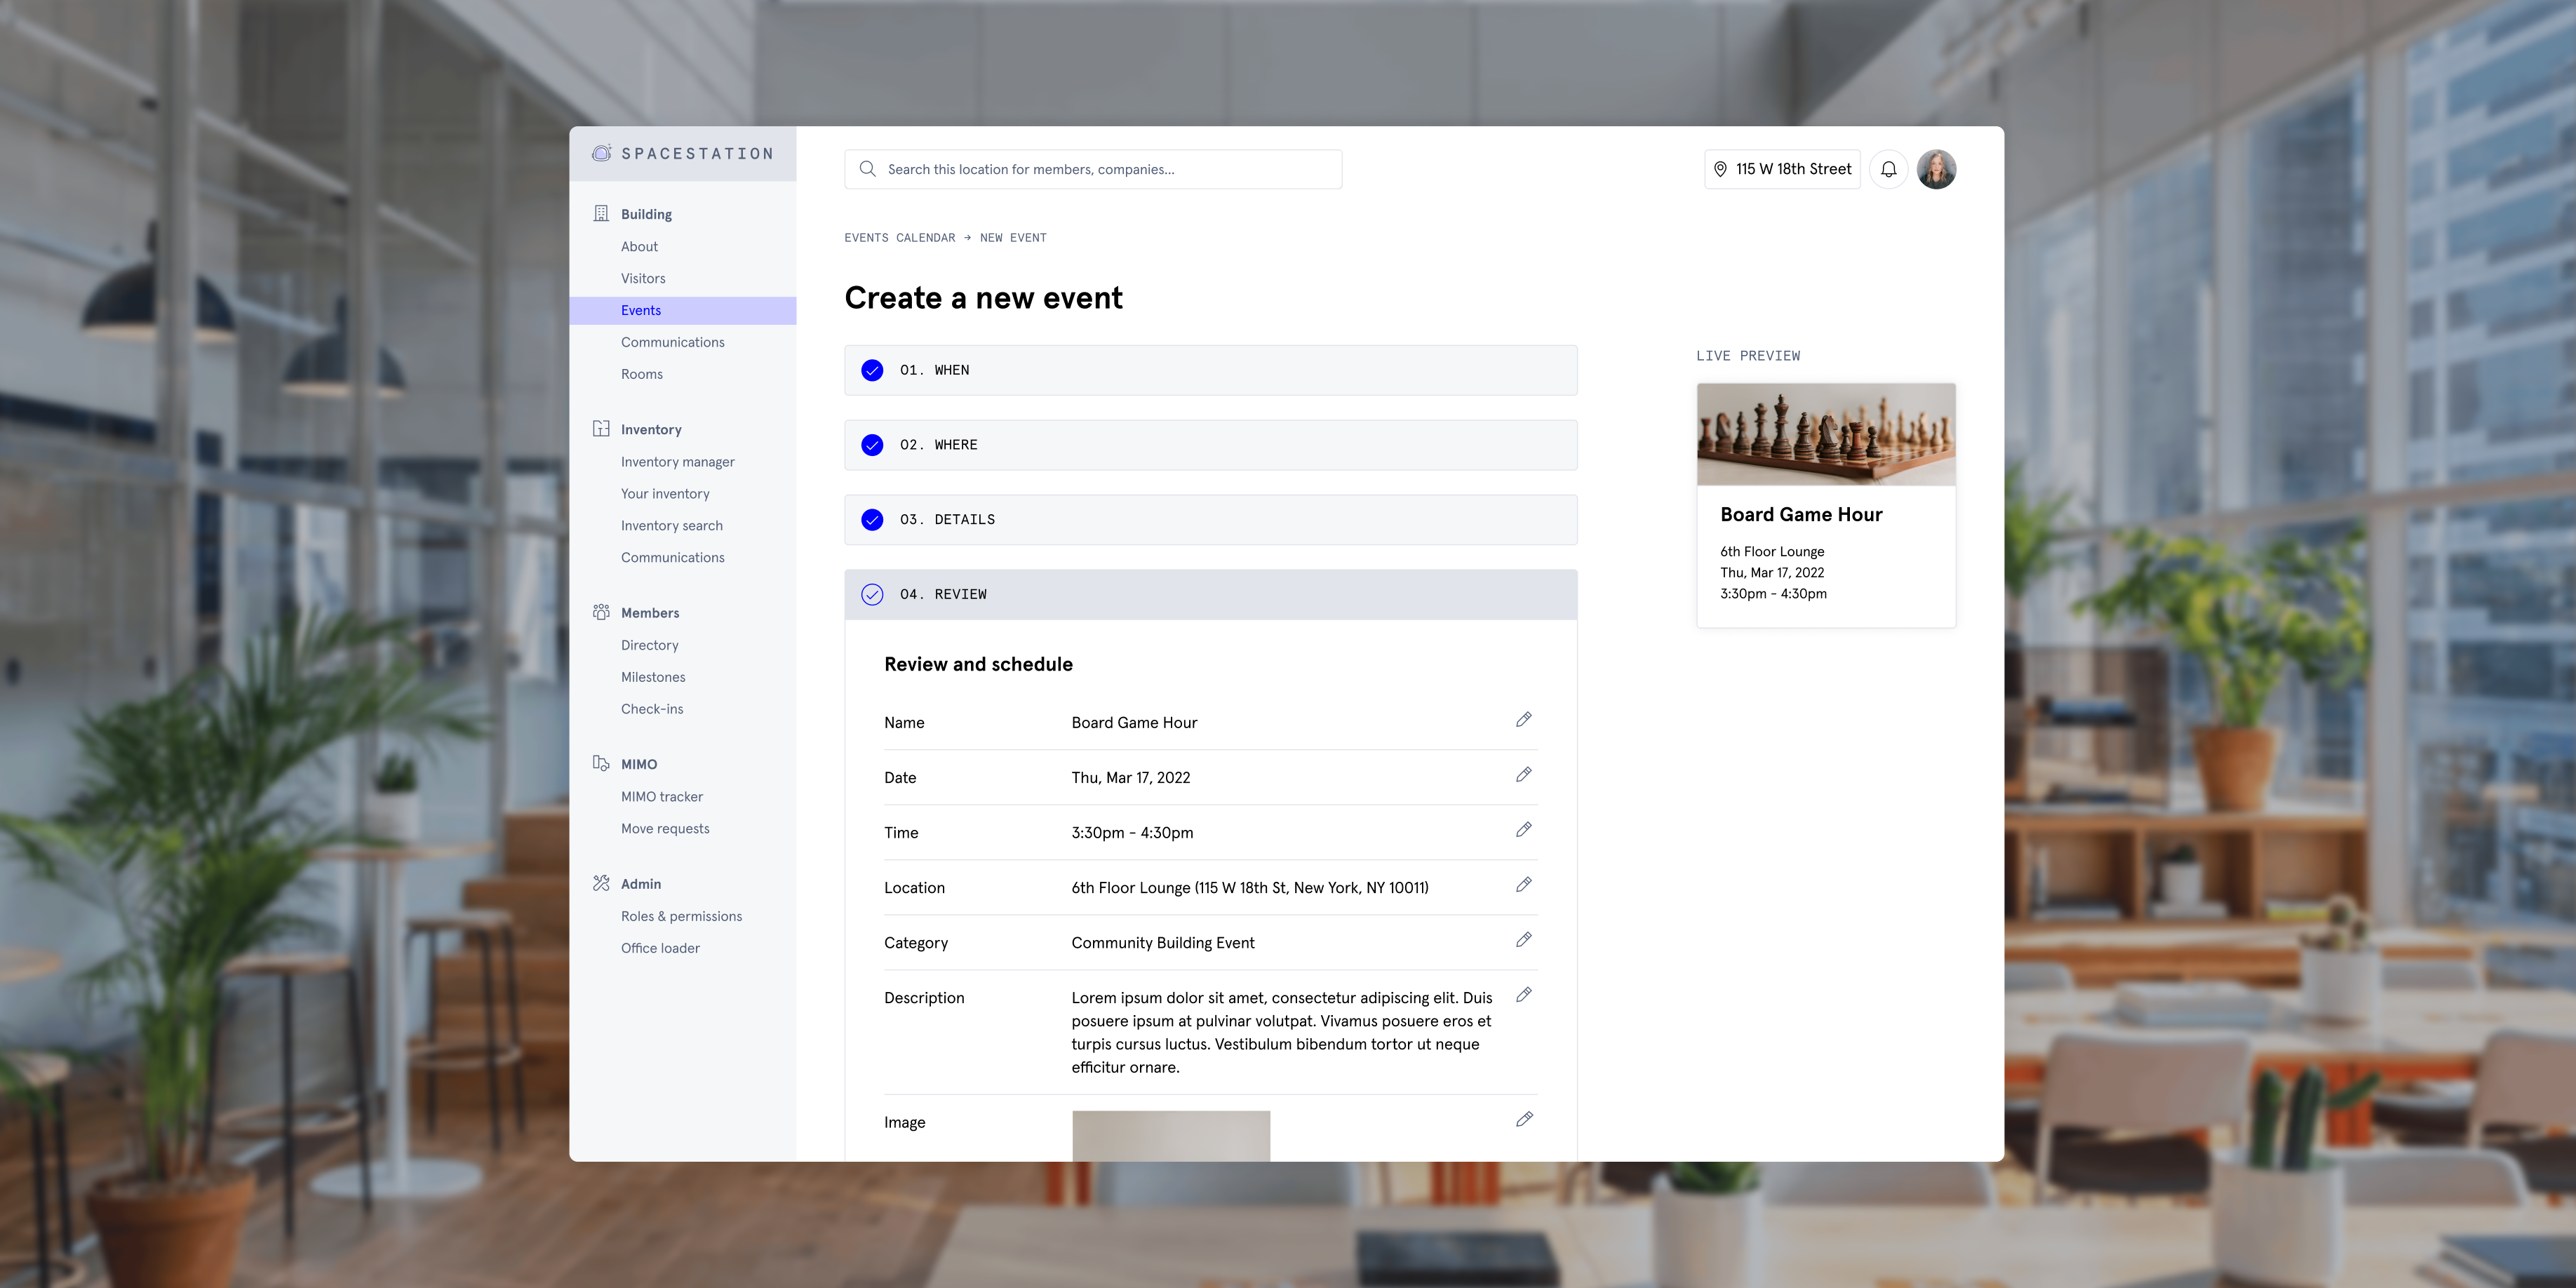This screenshot has width=2576, height=1288.
Task: Click the Lorem ipsum description text
Action: click(1282, 1032)
